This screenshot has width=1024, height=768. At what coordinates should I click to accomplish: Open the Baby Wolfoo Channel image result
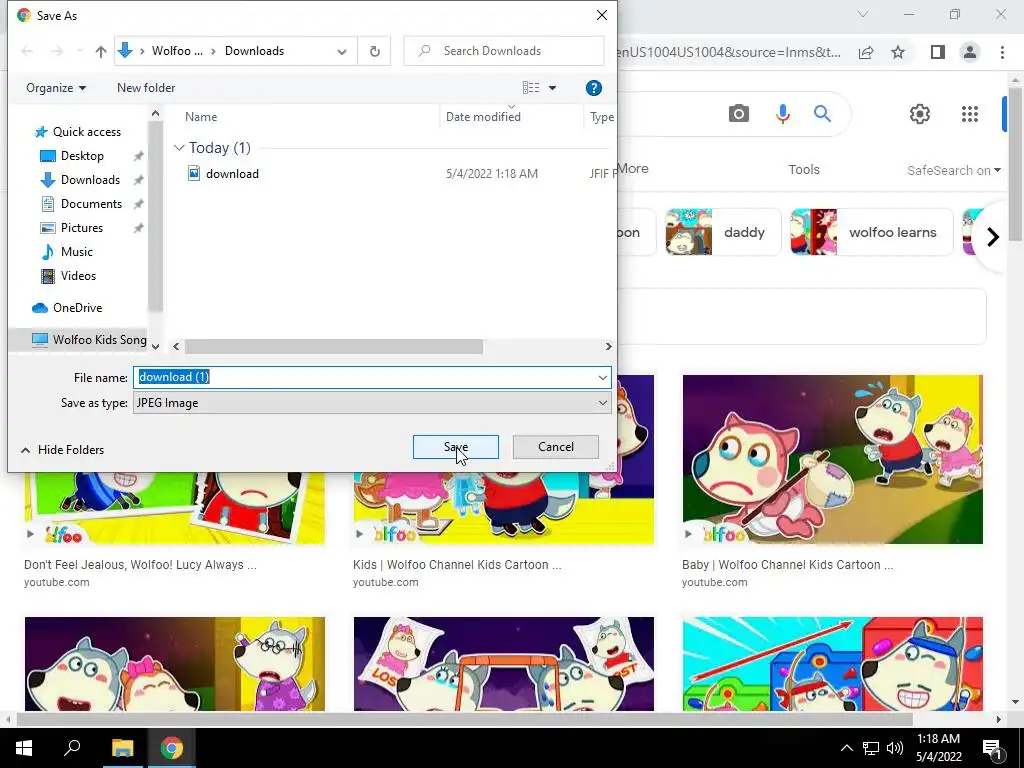[x=833, y=459]
